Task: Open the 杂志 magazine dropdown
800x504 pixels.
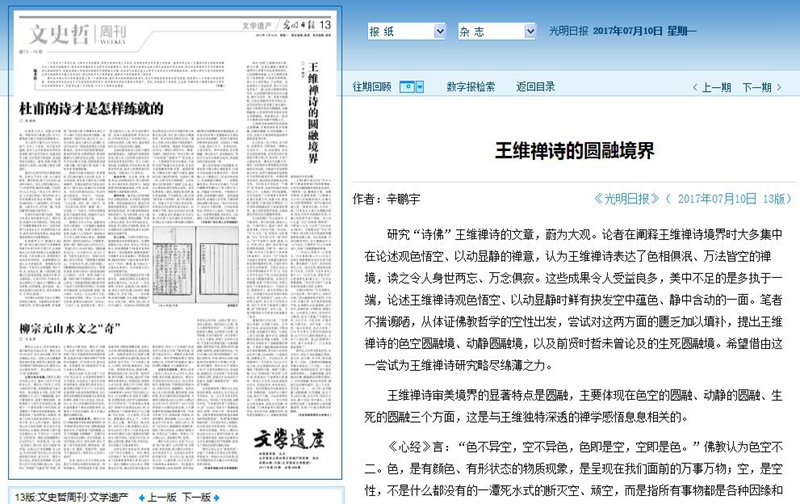Action: point(497,32)
